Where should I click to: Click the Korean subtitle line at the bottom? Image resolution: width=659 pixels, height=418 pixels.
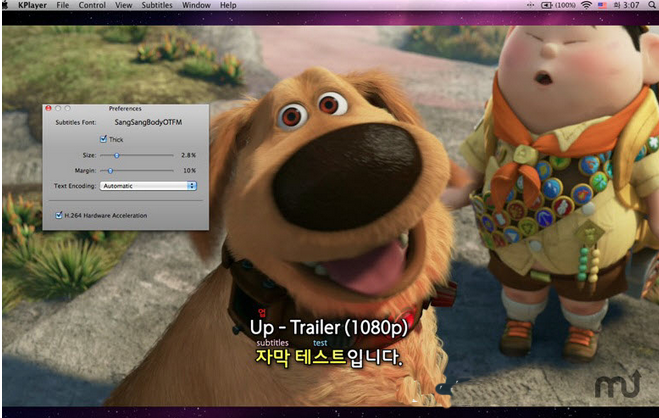point(329,358)
